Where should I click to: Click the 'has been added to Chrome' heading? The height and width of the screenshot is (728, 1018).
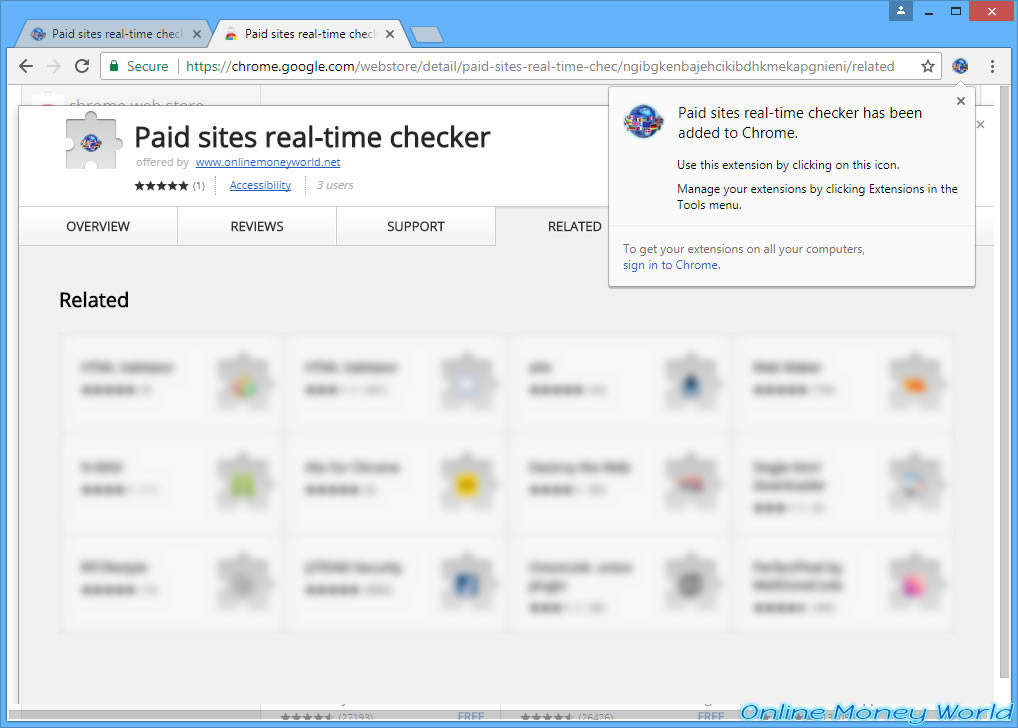pyautogui.click(x=800, y=123)
